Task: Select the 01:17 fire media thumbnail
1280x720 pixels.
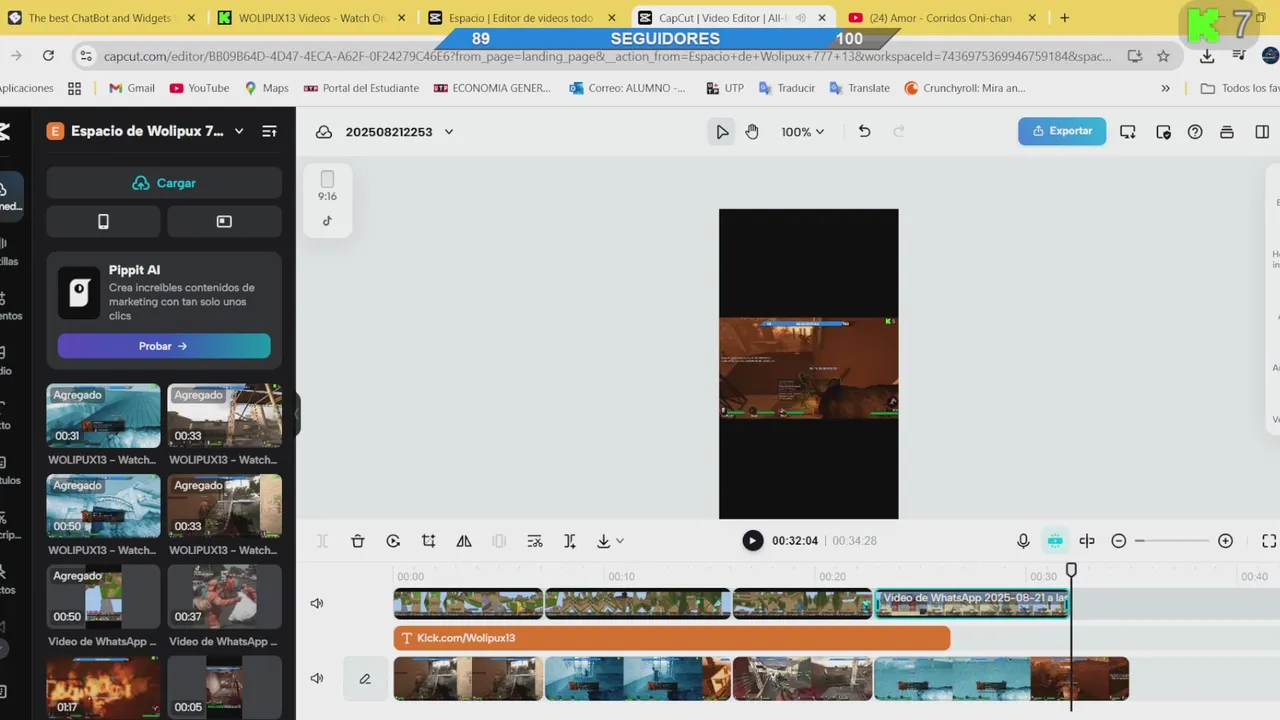Action: click(103, 687)
